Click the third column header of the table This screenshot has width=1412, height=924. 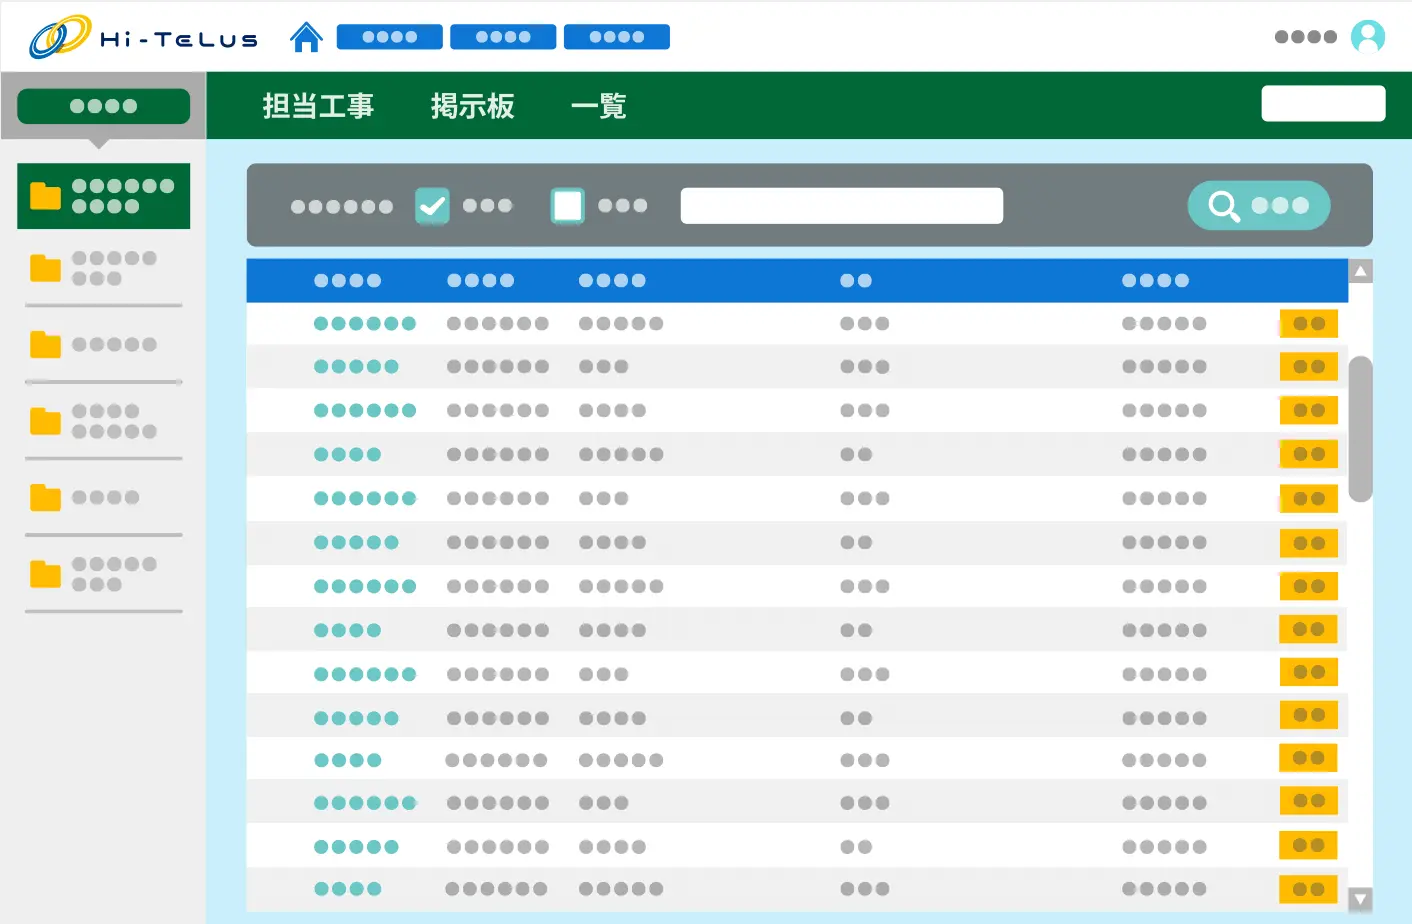(x=612, y=281)
